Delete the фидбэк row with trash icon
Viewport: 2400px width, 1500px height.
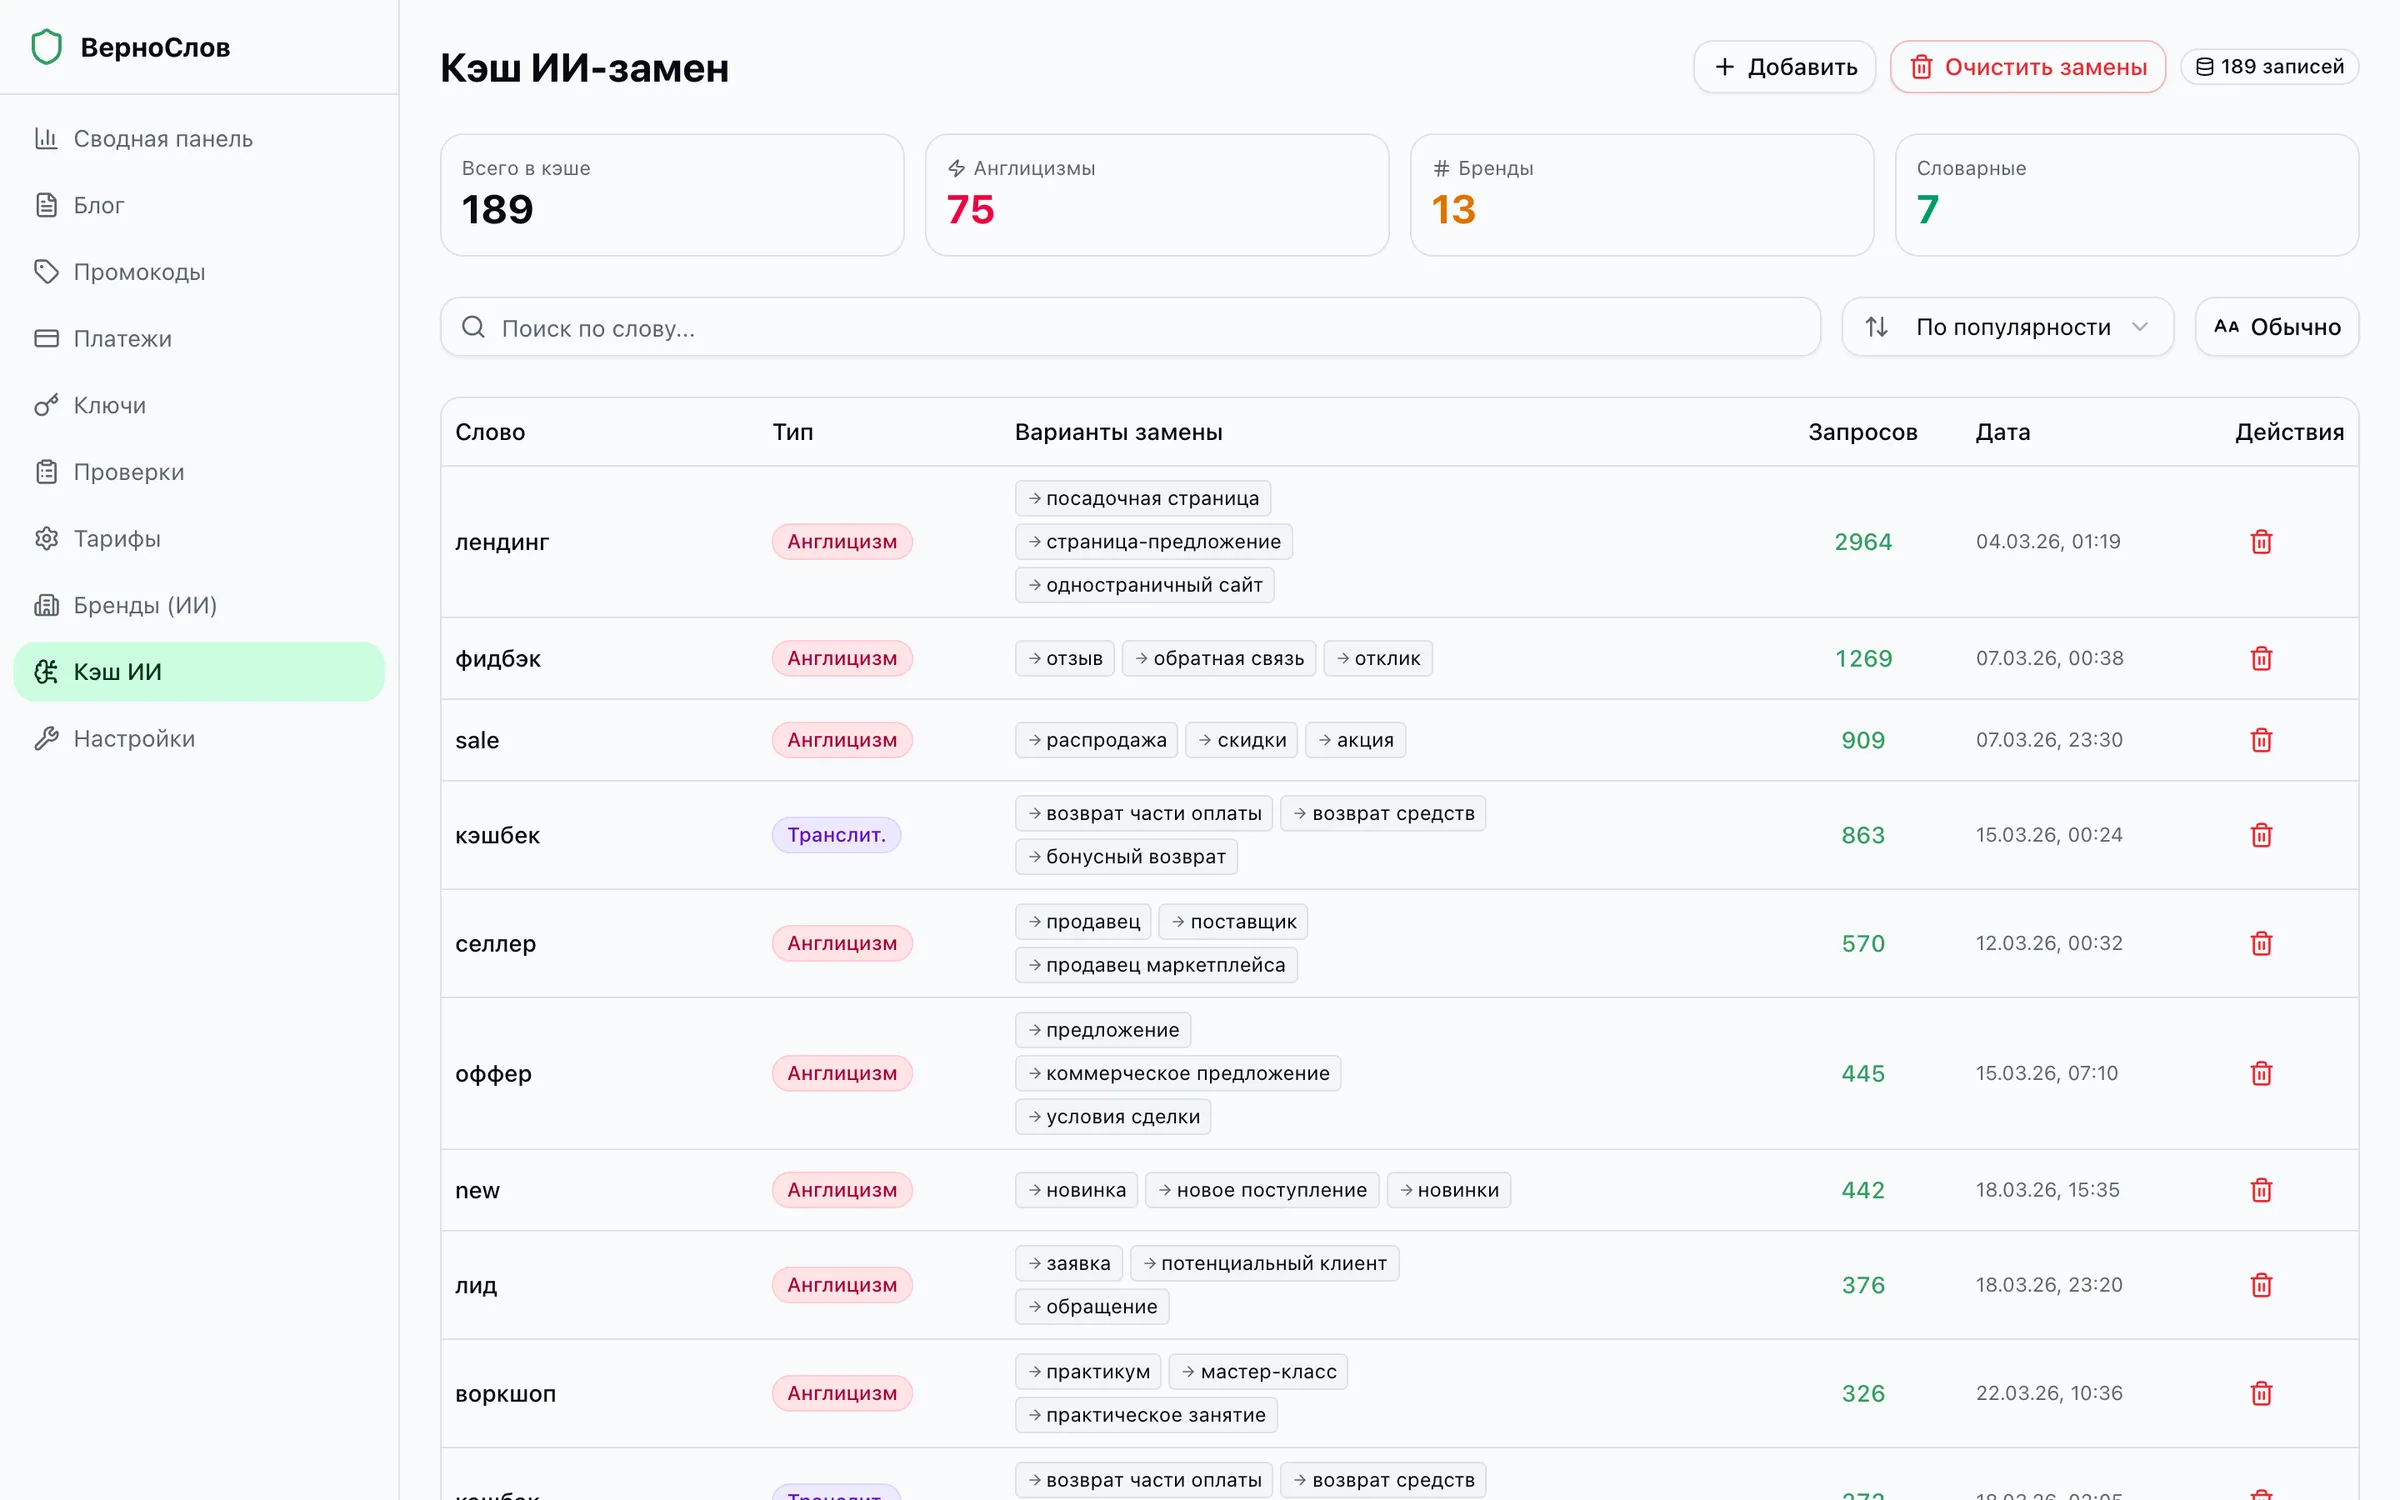(x=2261, y=659)
